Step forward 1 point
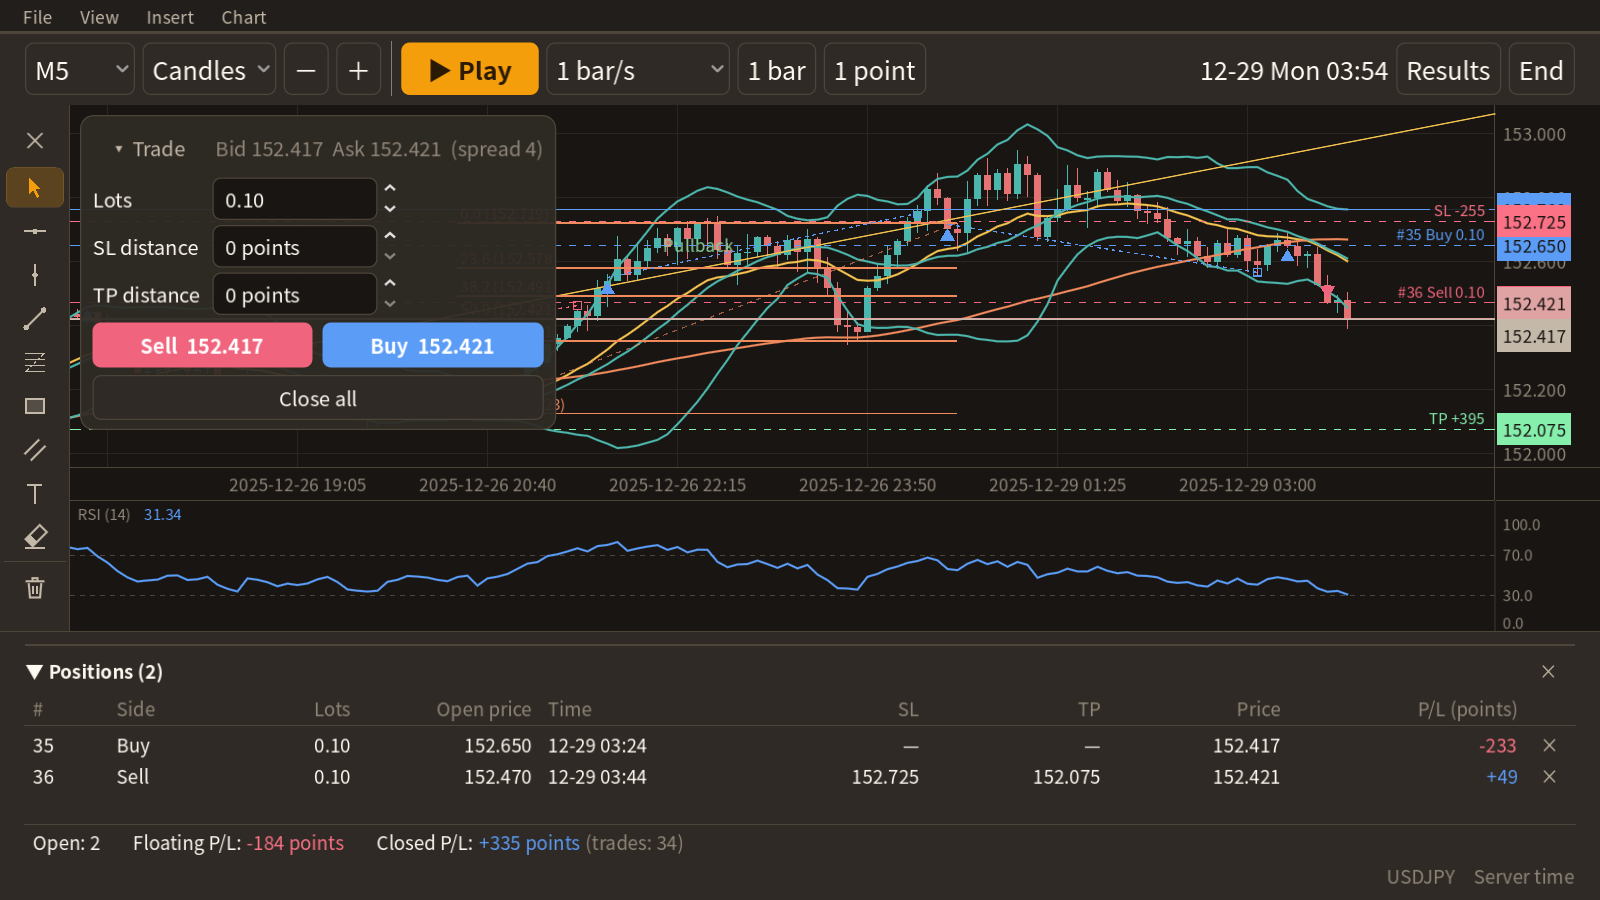1600x900 pixels. pyautogui.click(x=874, y=70)
